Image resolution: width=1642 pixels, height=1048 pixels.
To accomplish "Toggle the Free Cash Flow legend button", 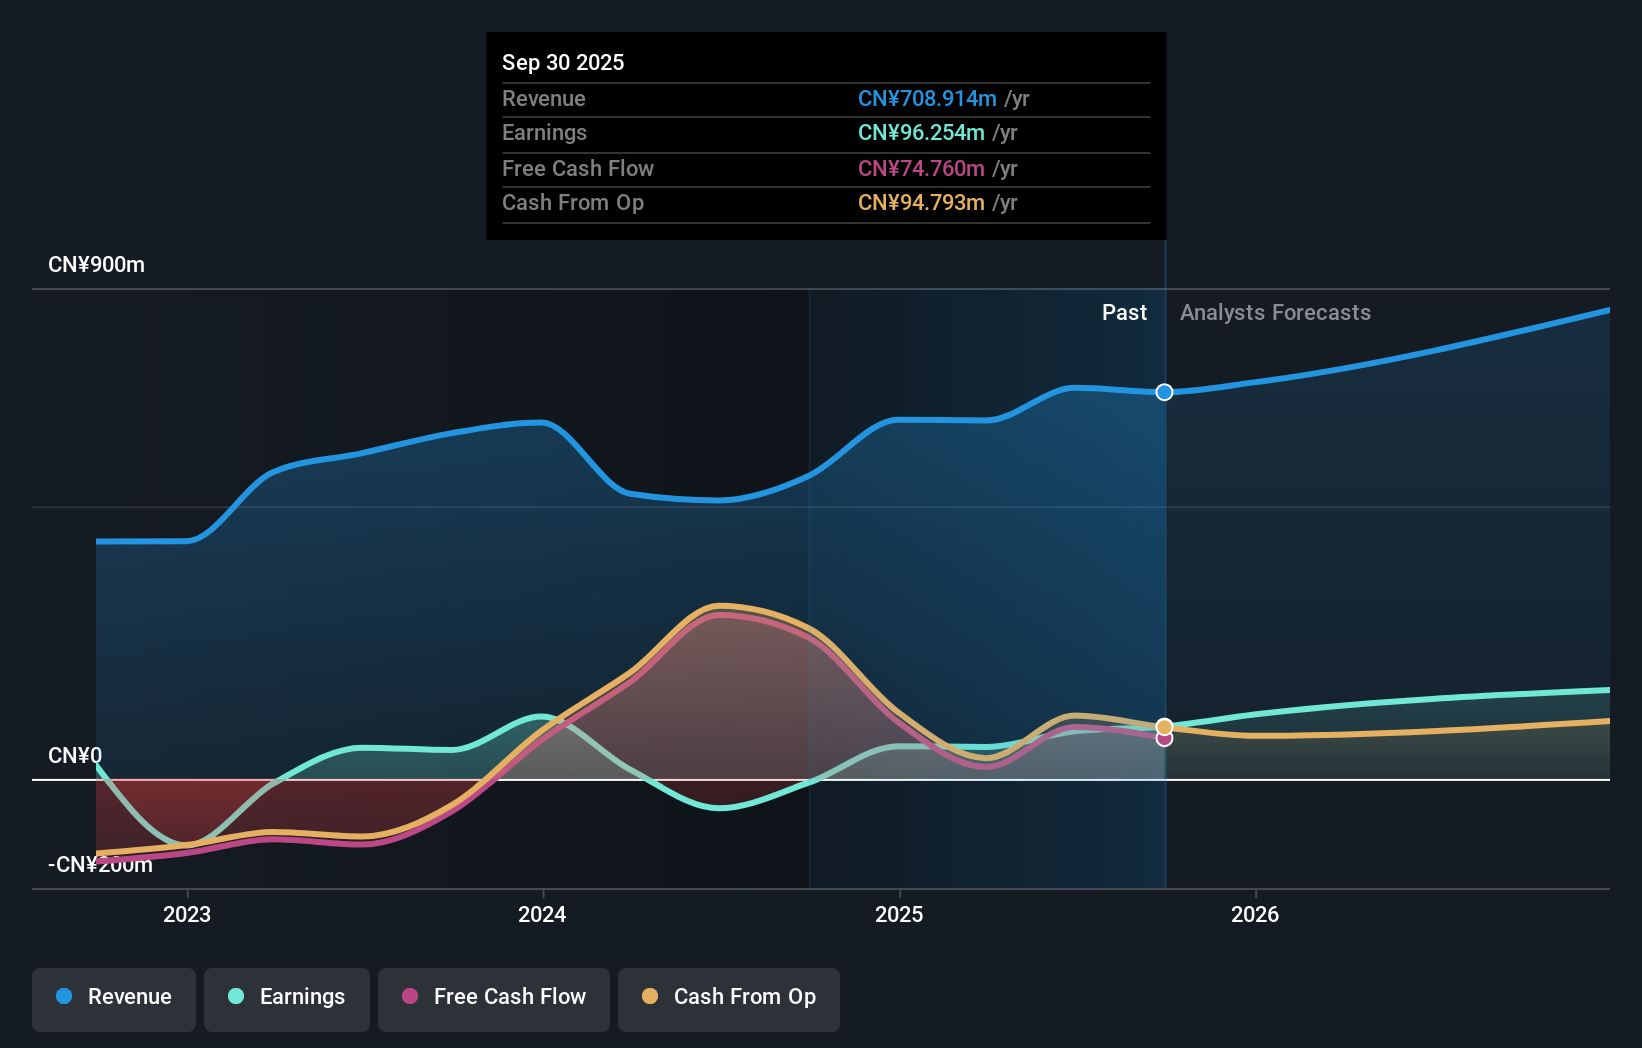I will [494, 999].
